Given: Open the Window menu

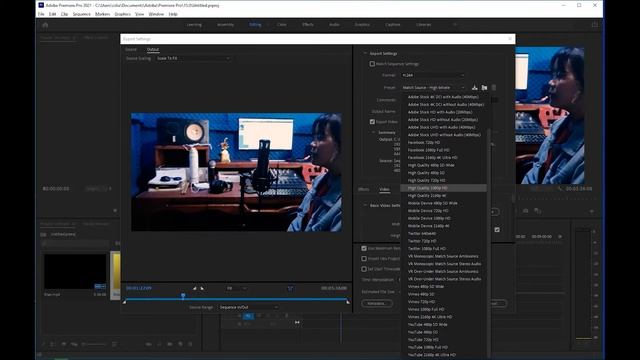Looking at the screenshot, I should pyautogui.click(x=156, y=14).
